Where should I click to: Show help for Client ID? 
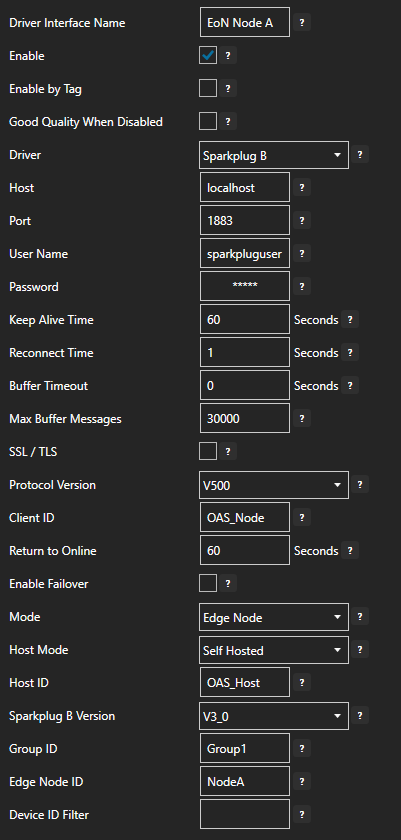point(302,518)
